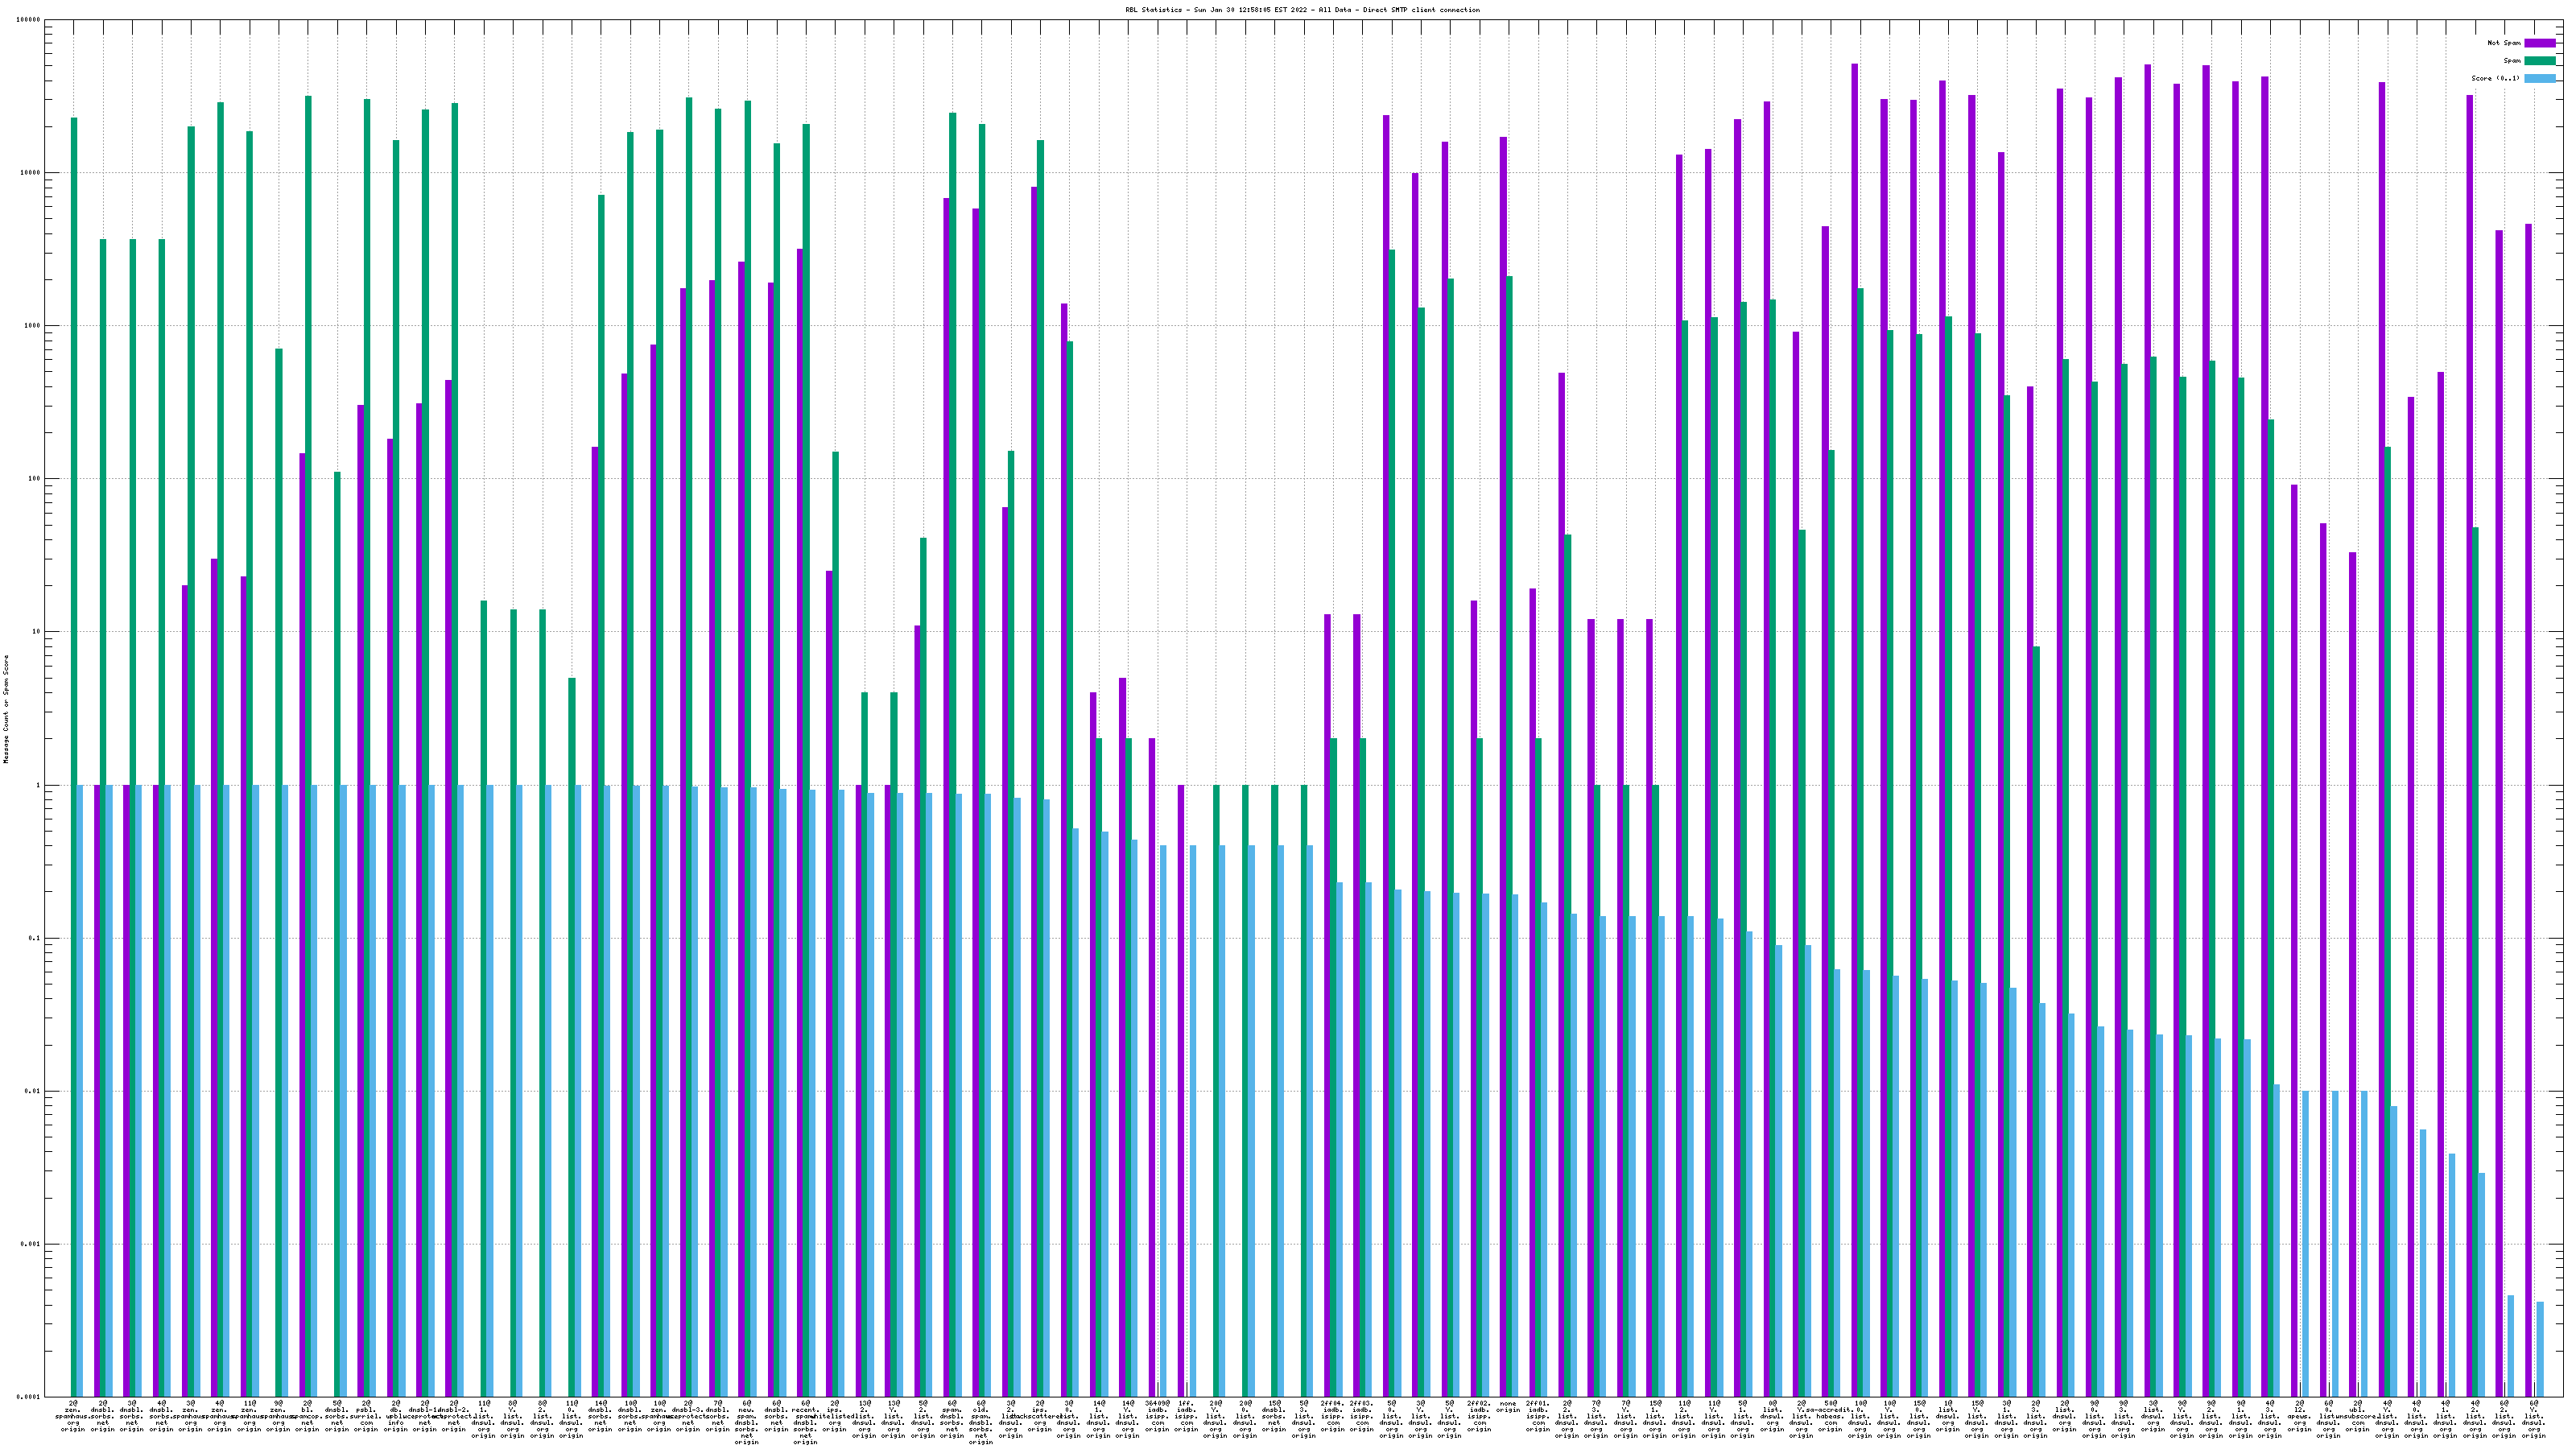This screenshot has height=1449, width=2576.
Task: Click the 12.apews.org origin x-axis label
Action: [2299, 1416]
